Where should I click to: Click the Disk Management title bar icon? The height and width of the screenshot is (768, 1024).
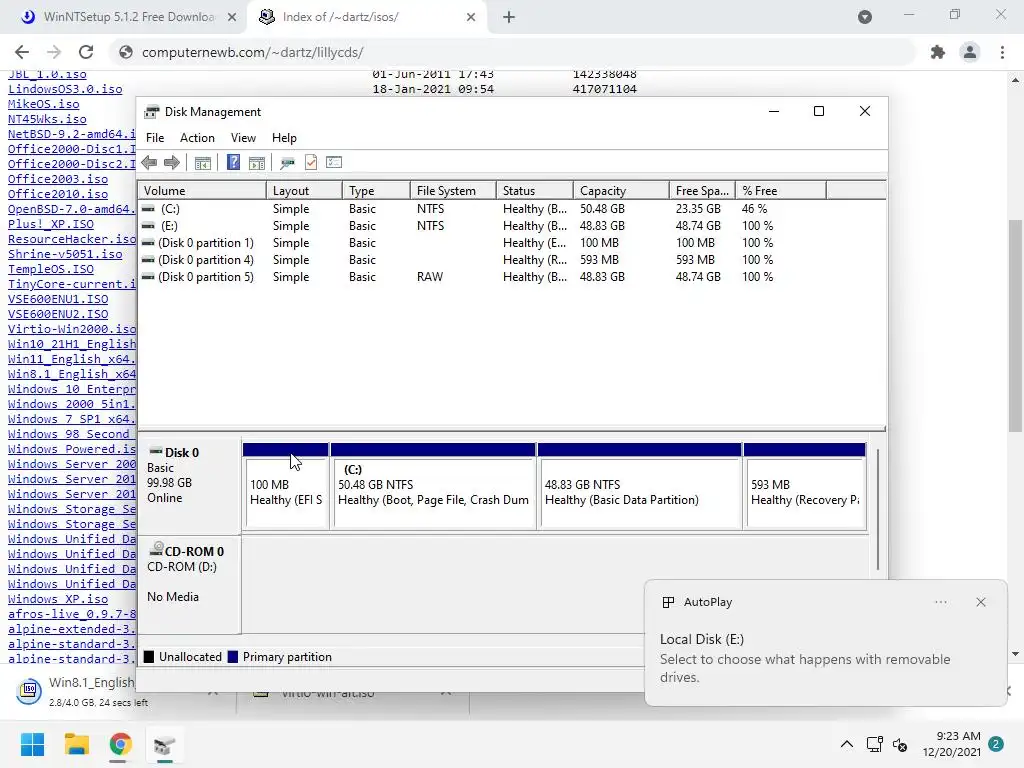[x=152, y=112]
